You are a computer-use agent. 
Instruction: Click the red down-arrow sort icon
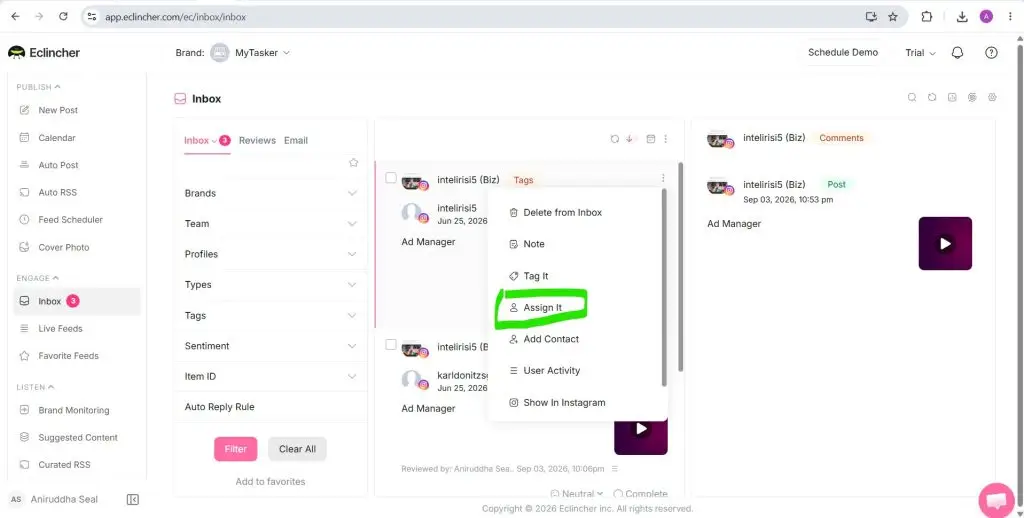tap(630, 139)
